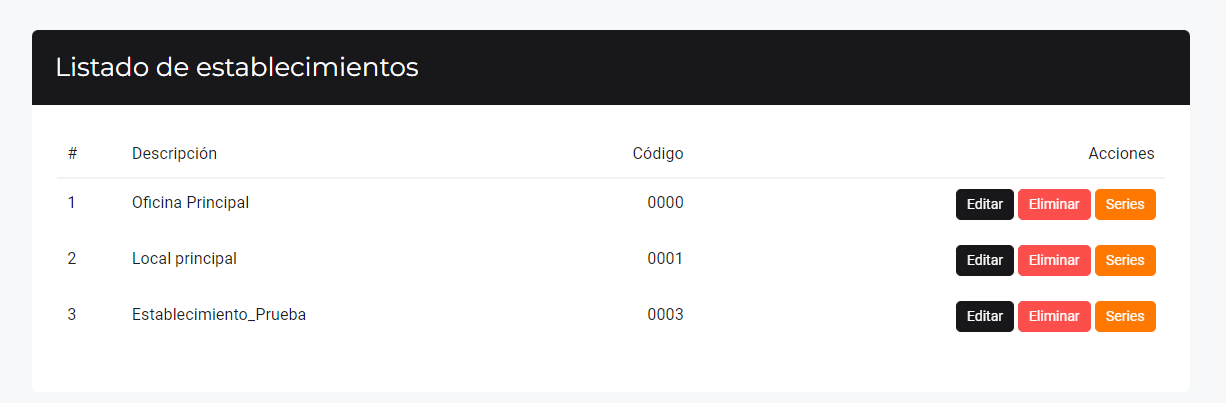Open Series for Establecimiento_Prueba
The height and width of the screenshot is (403, 1226).
tap(1125, 316)
